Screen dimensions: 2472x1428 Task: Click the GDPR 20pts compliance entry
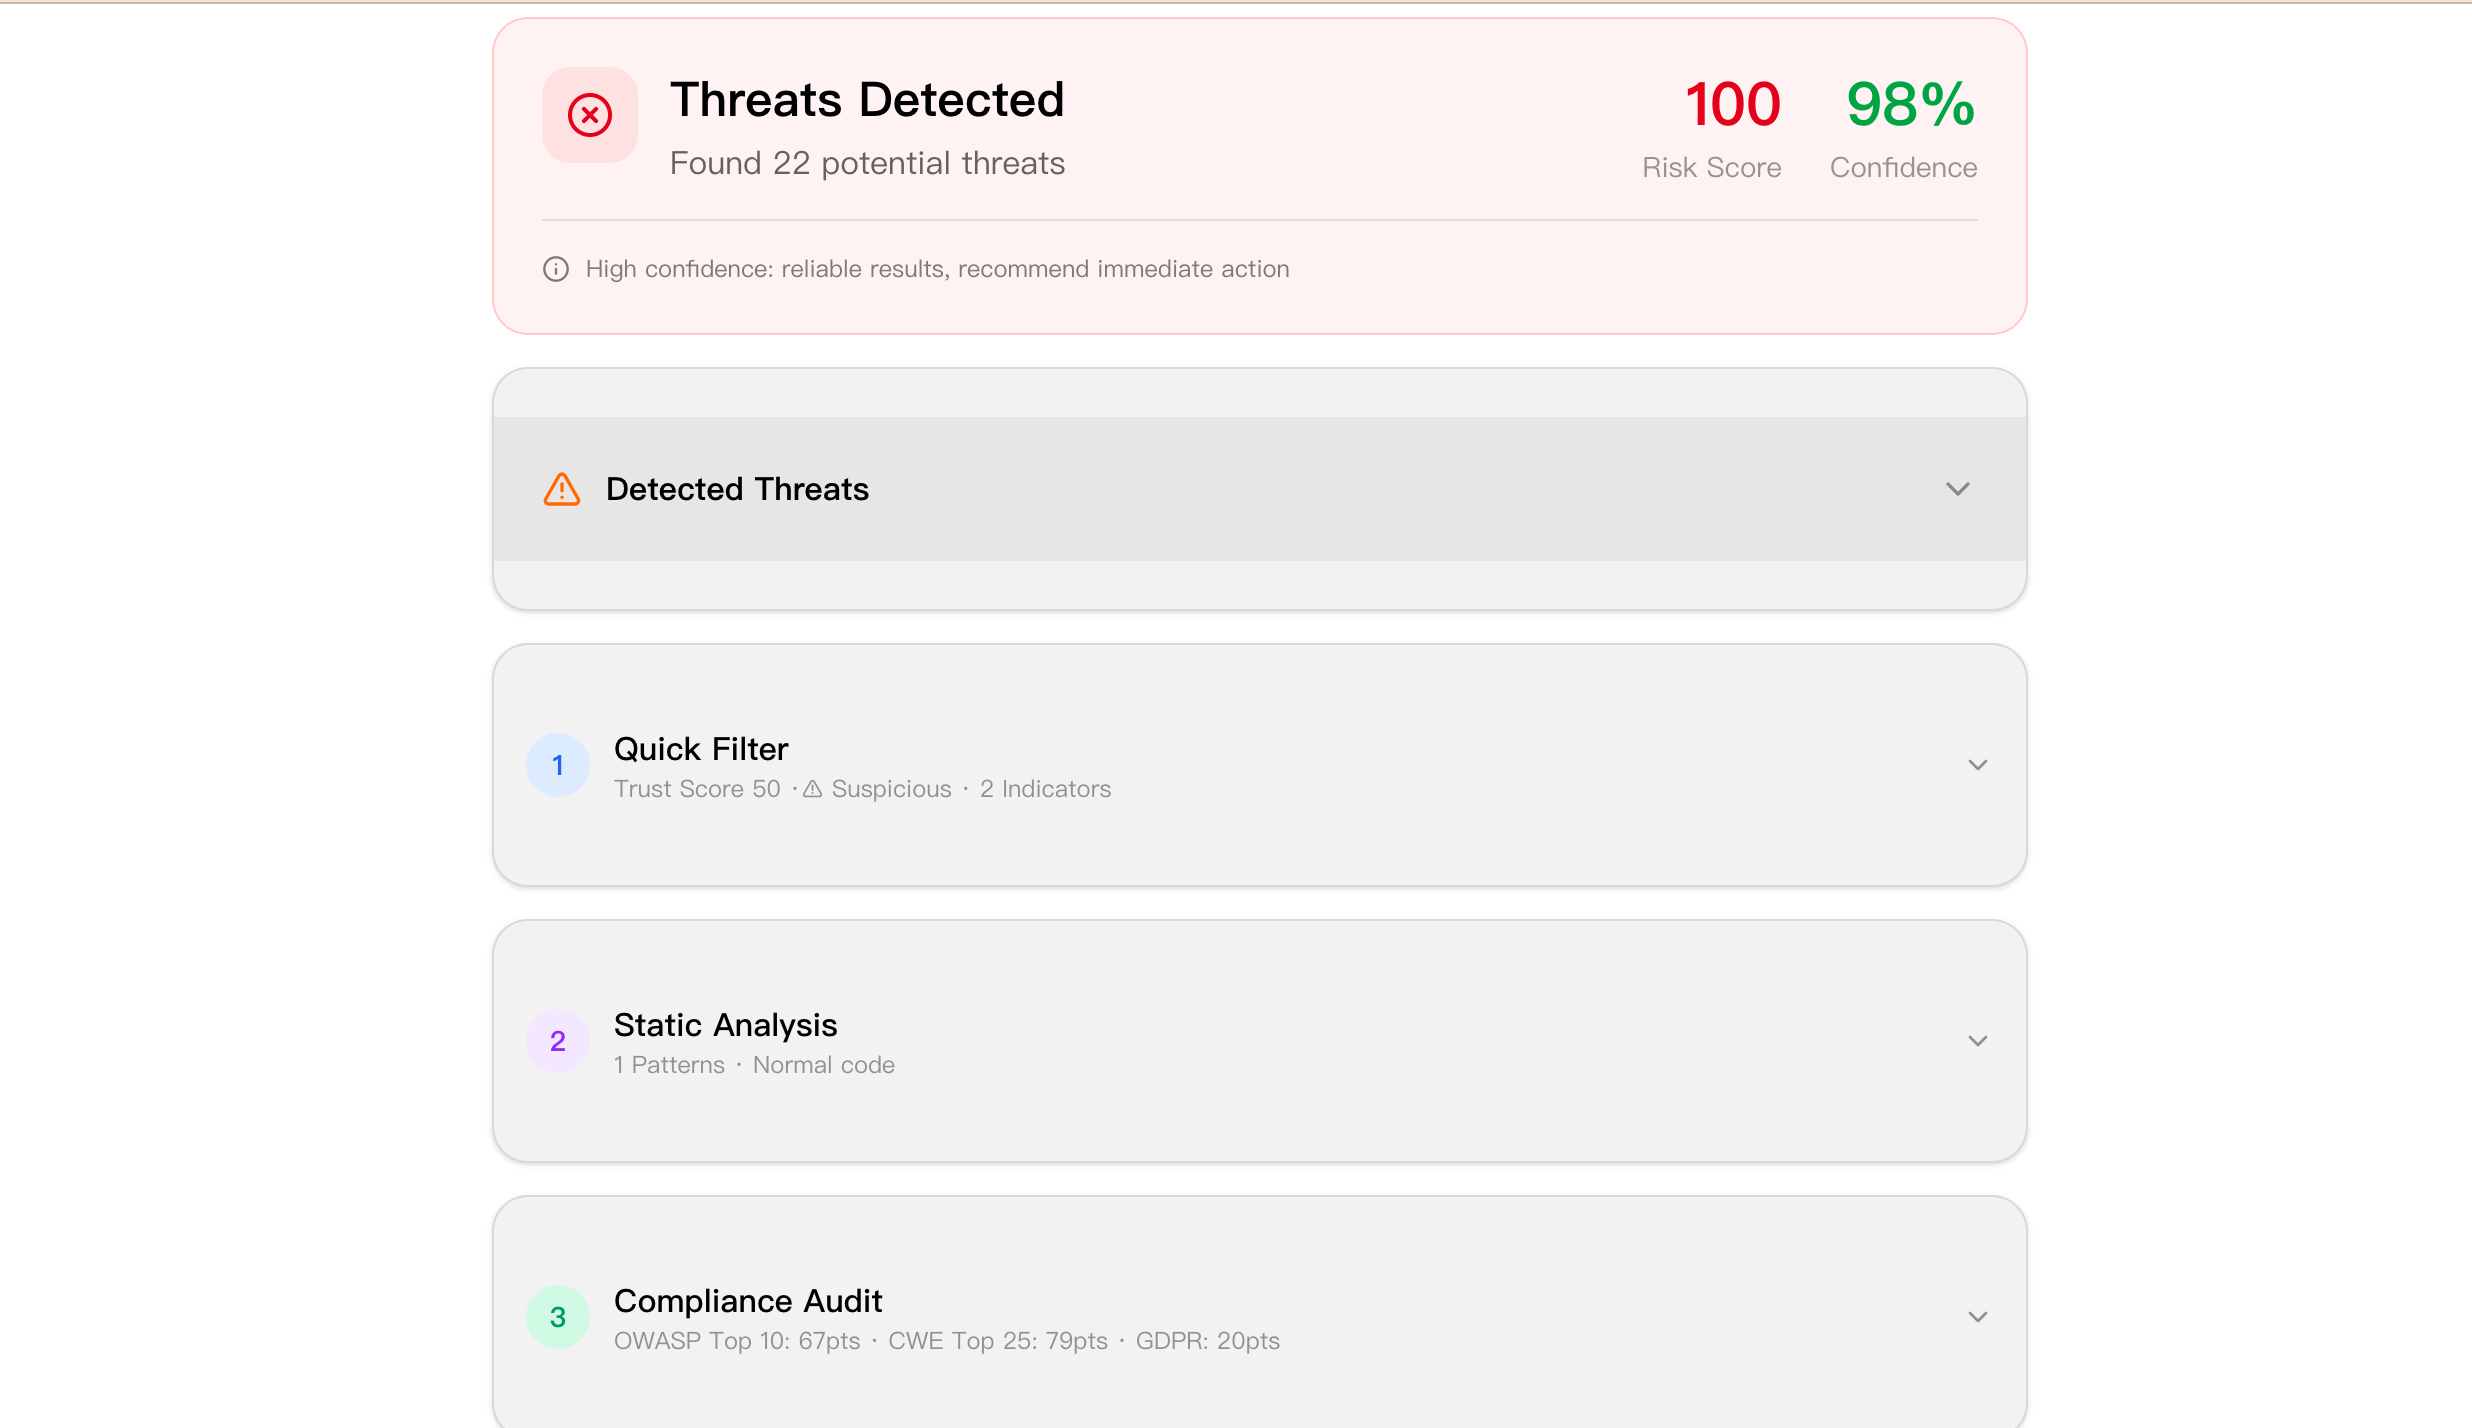1208,1341
